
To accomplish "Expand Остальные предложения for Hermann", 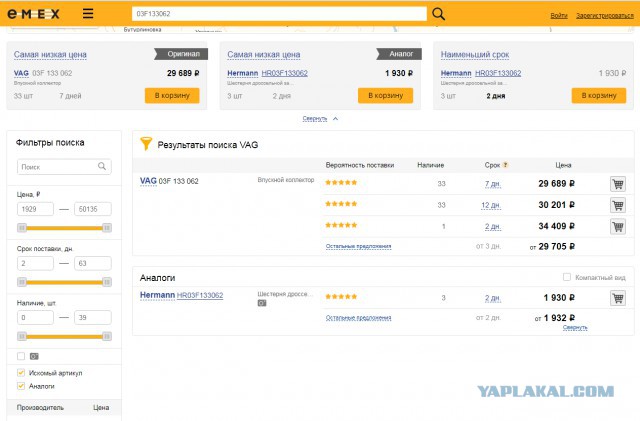I will 358,318.
